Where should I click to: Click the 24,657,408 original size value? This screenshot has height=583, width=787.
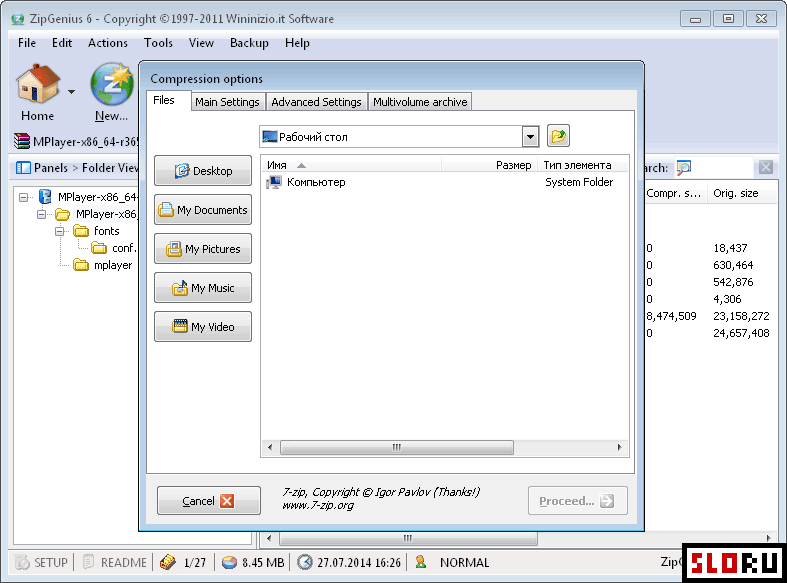(x=741, y=333)
